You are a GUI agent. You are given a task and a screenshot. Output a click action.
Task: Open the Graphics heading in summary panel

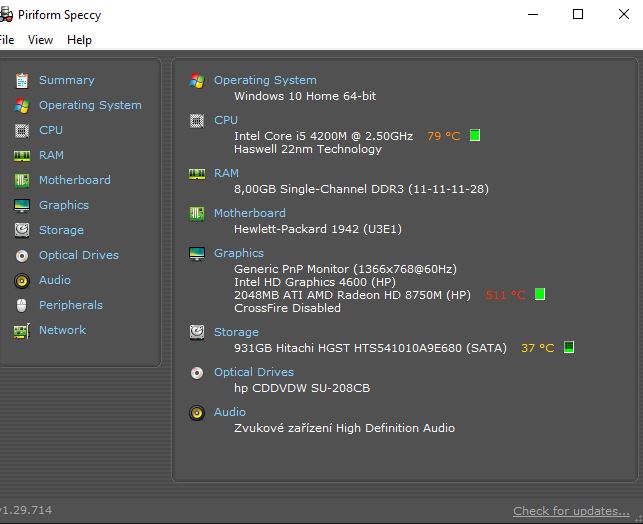pos(239,253)
